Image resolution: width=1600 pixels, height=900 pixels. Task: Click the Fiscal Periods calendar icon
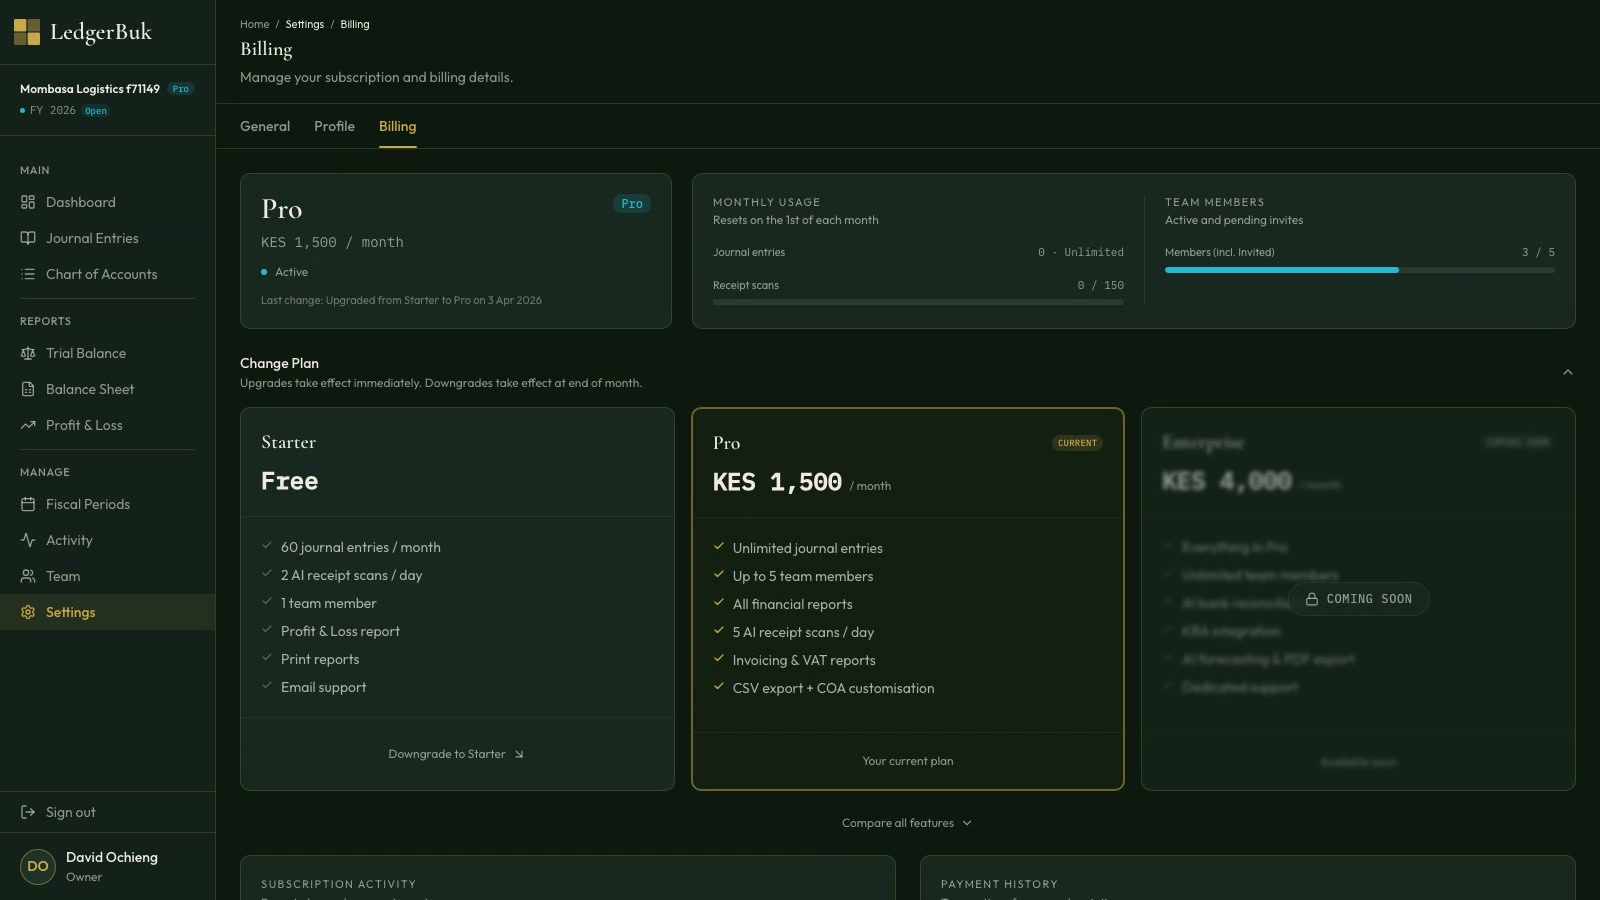[x=28, y=504]
